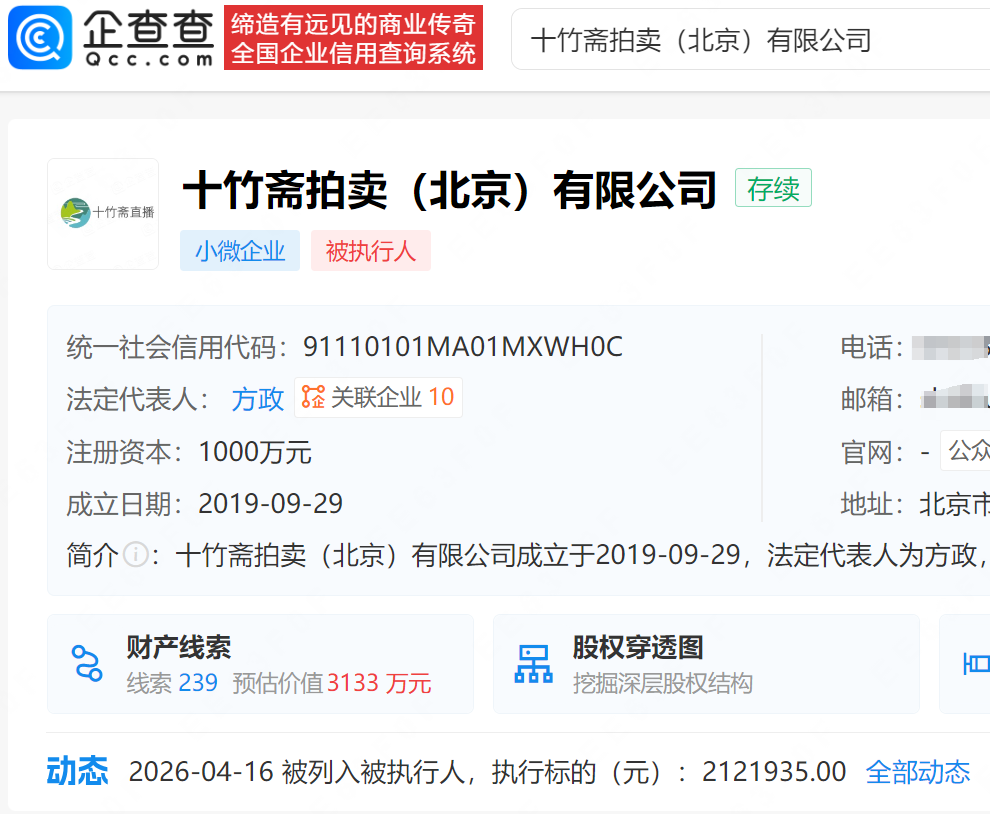Click the 2026-04-16 被列入被执行人 dynamic entry

487,772
